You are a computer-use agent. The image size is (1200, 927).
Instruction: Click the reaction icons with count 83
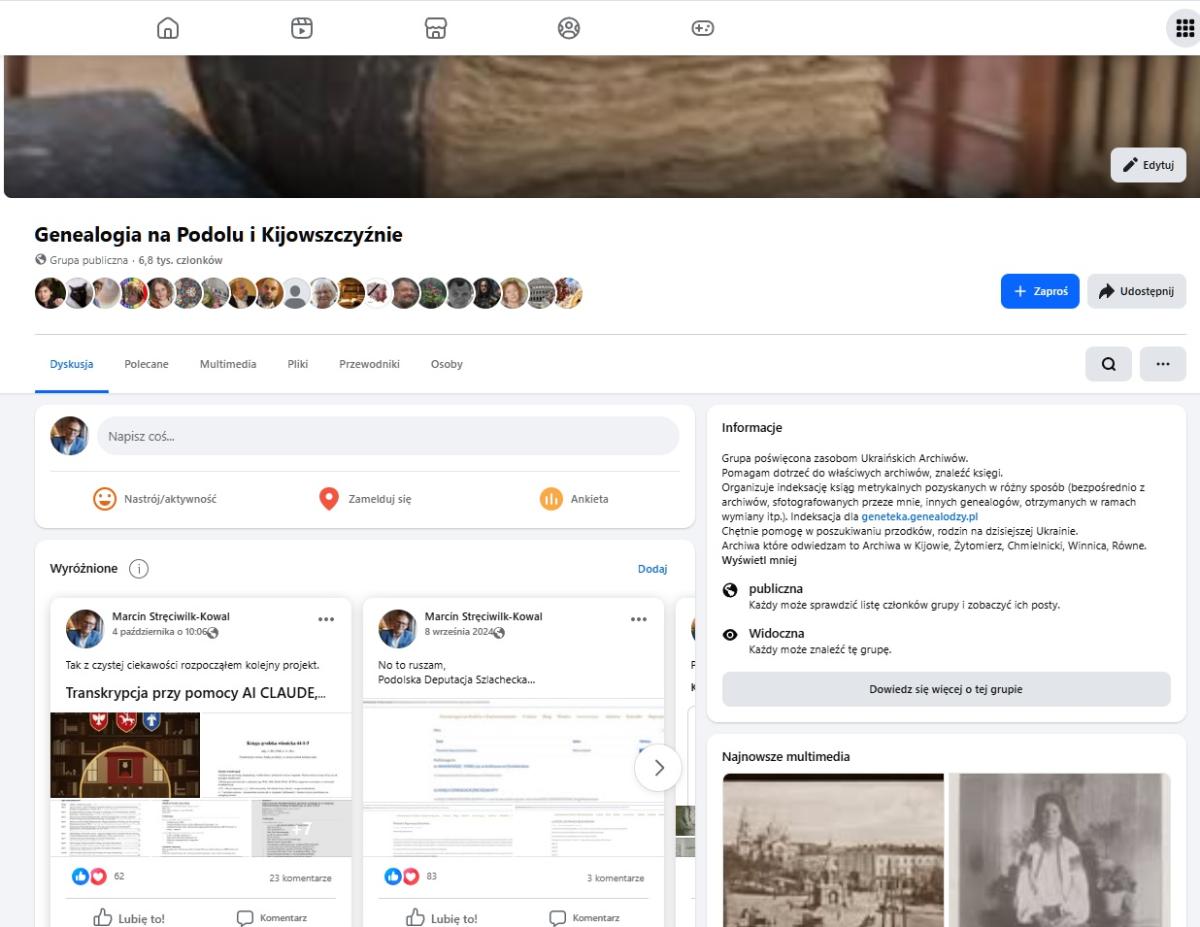402,877
